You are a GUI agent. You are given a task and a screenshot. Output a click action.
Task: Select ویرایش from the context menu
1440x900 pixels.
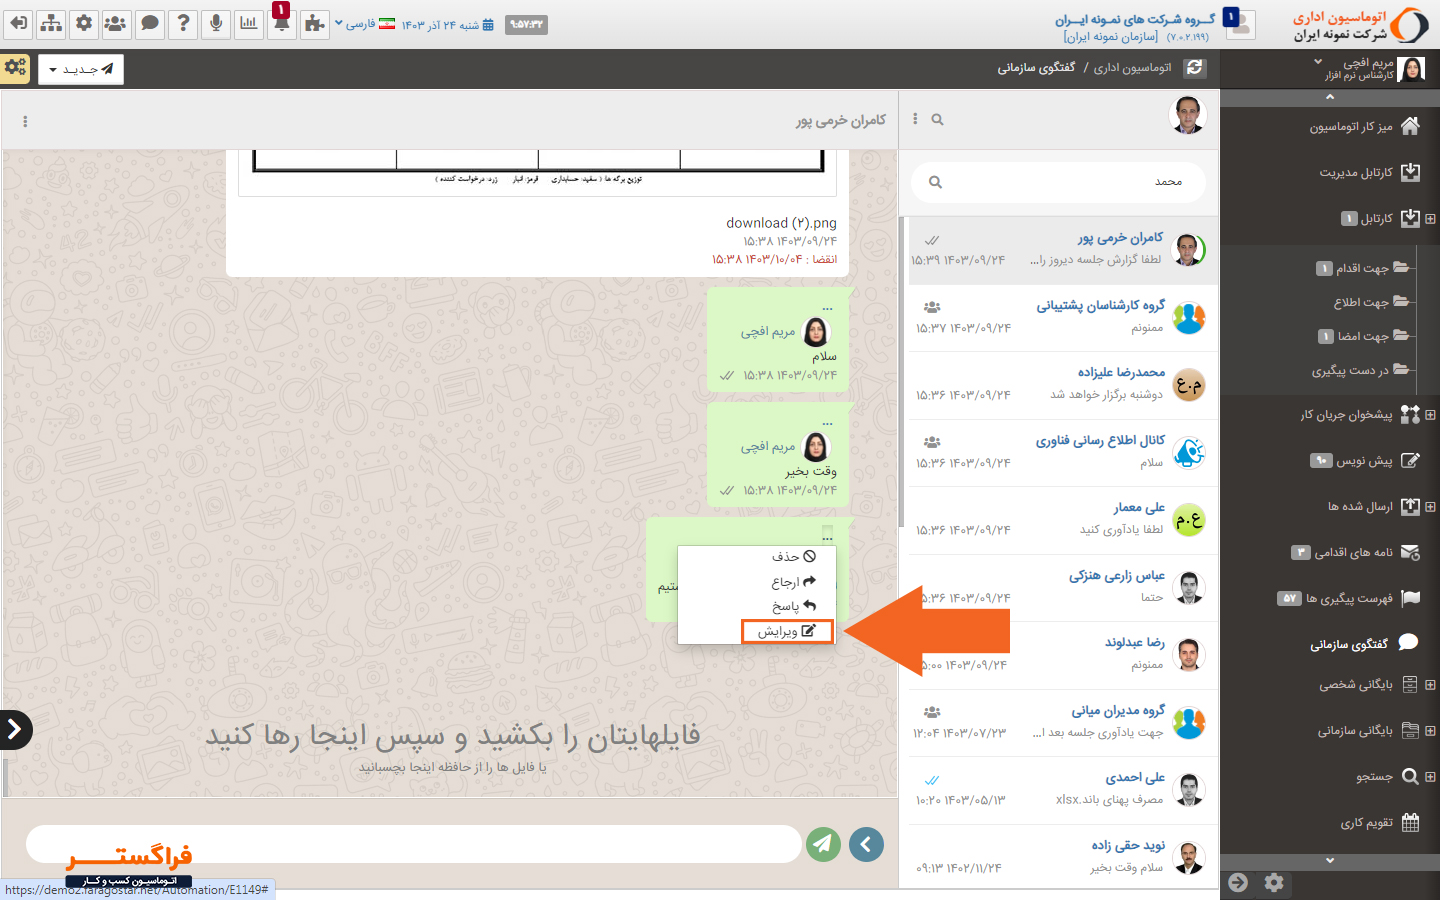(x=786, y=631)
